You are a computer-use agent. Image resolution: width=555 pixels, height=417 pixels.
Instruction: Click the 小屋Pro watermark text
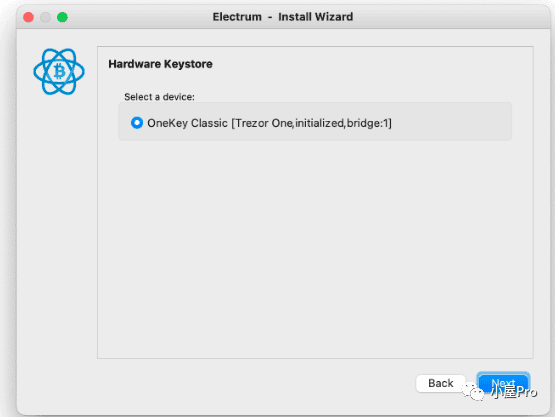(x=515, y=392)
